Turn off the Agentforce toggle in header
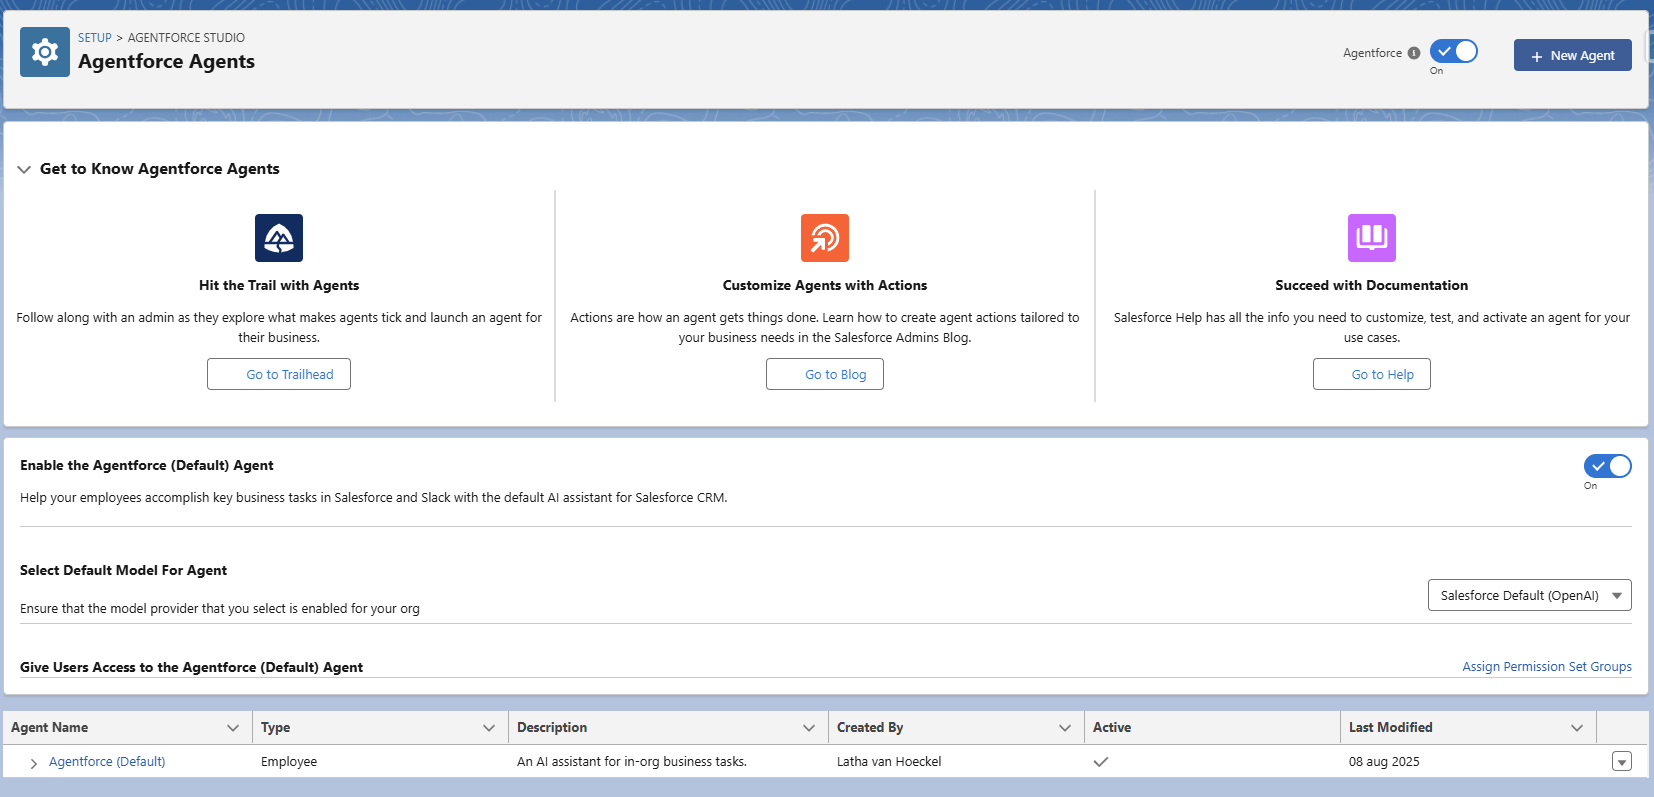1654x797 pixels. pos(1453,52)
